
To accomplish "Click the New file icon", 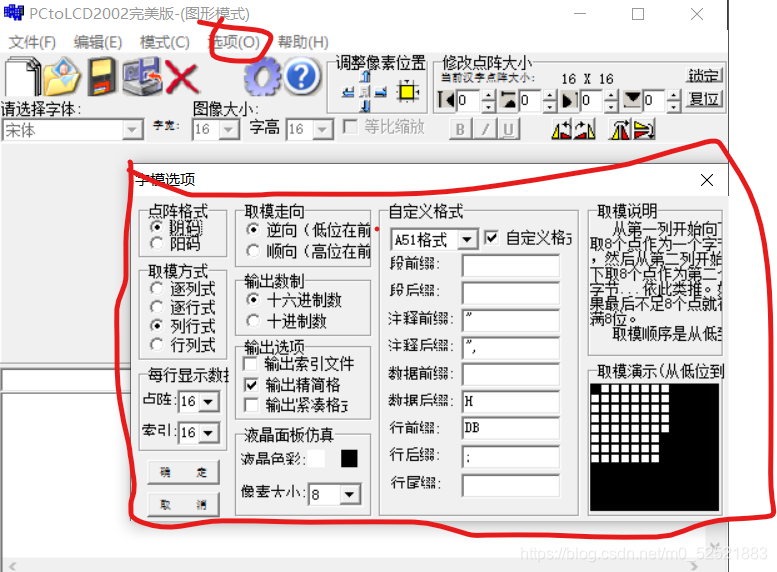I will tap(22, 76).
